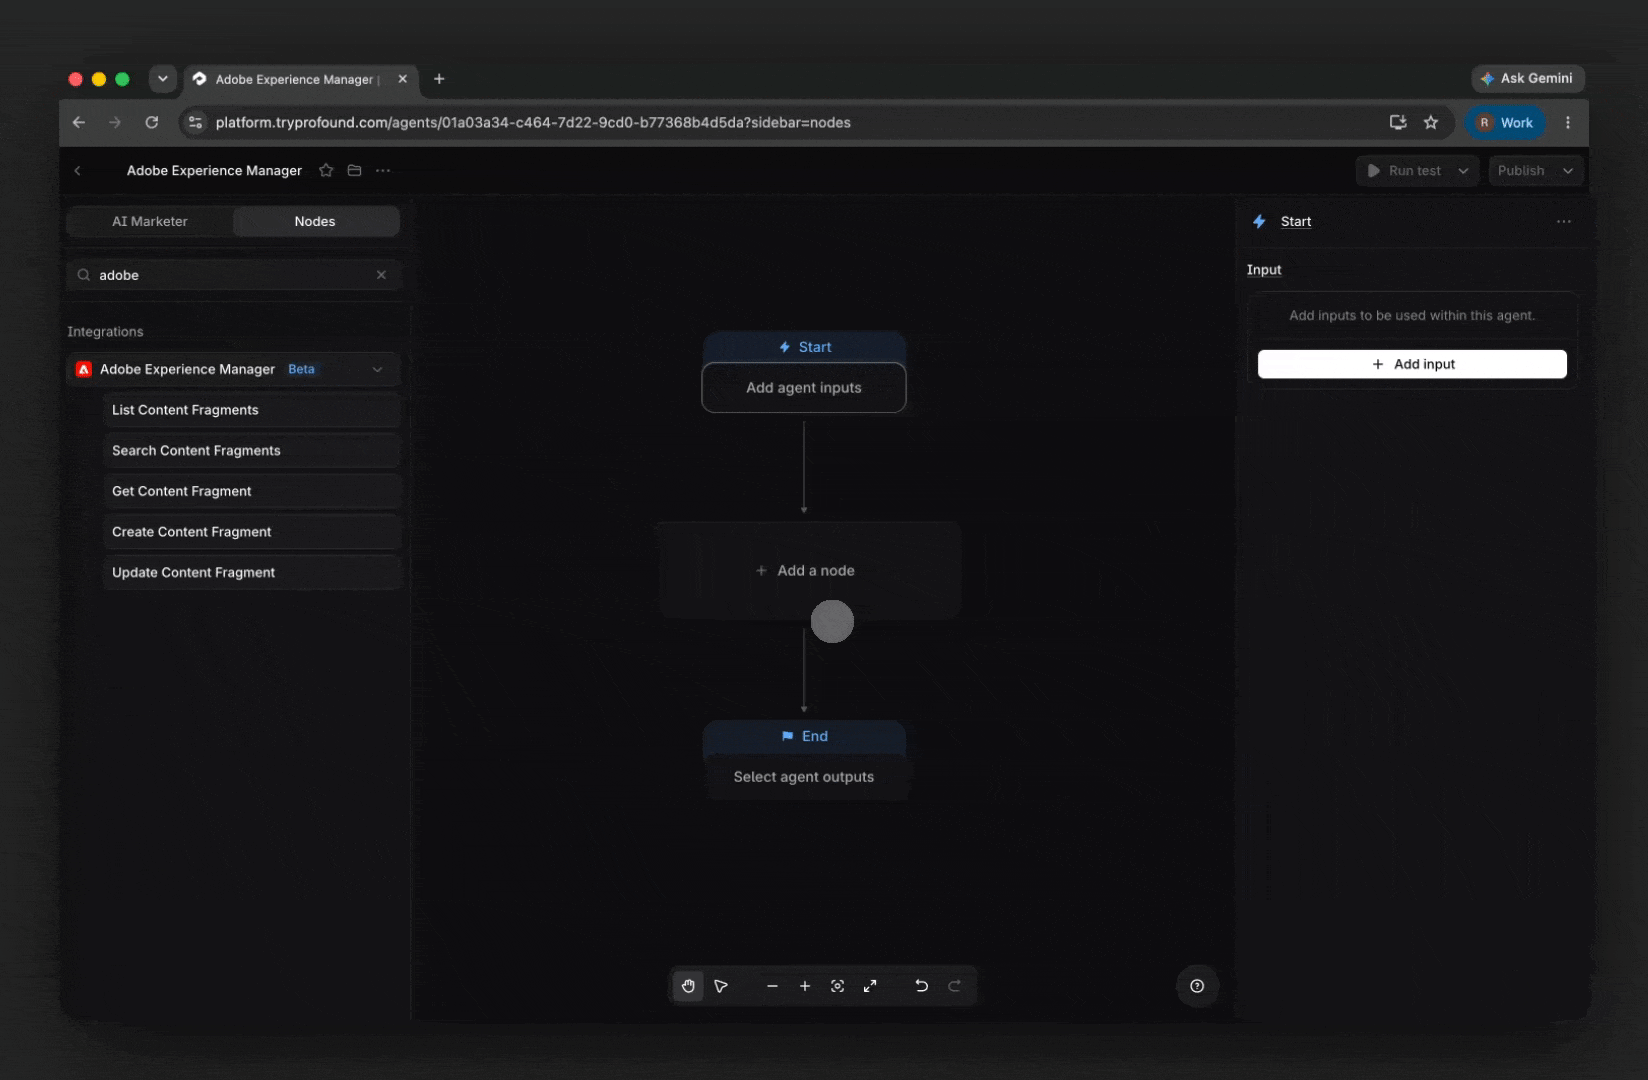
Task: Open the help question mark icon
Action: tap(1197, 986)
